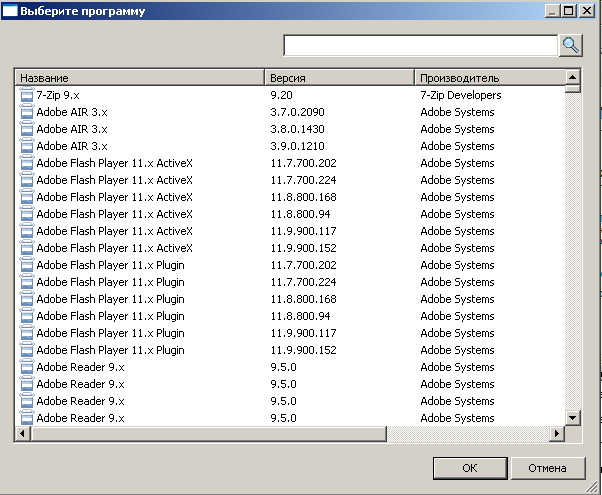Sort the list by the Название column header

140,78
